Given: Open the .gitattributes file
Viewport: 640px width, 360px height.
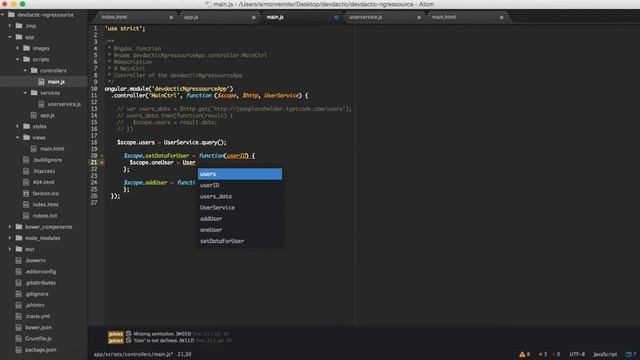Looking at the screenshot, I should click(40, 283).
